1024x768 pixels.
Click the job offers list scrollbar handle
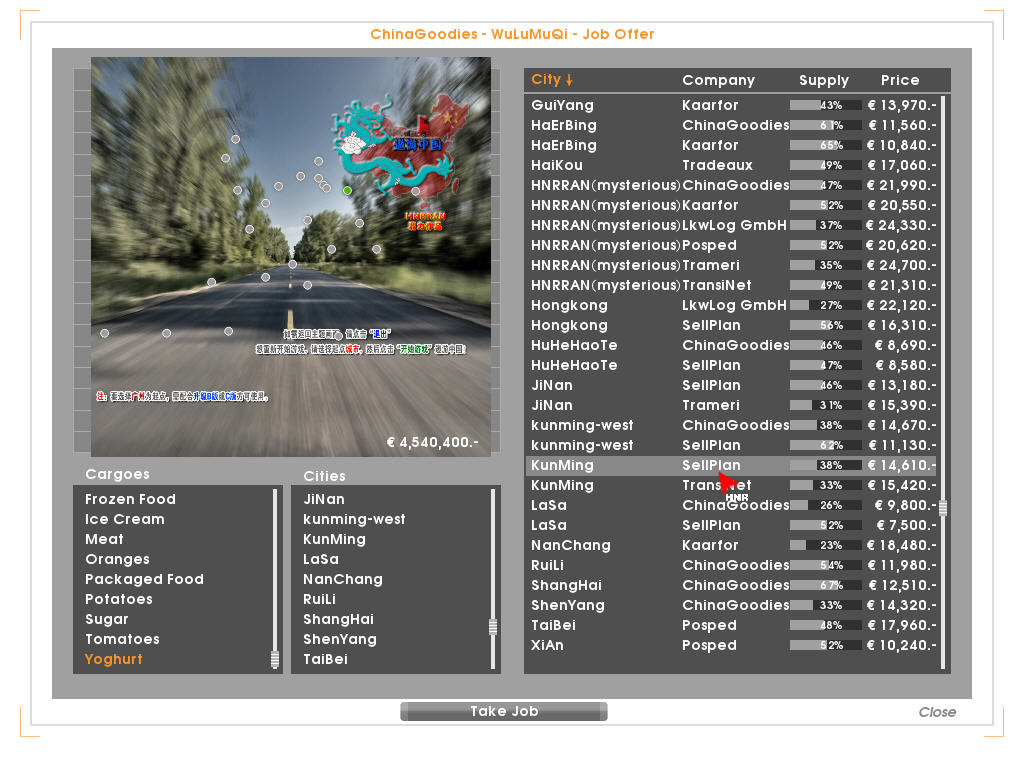click(x=942, y=507)
